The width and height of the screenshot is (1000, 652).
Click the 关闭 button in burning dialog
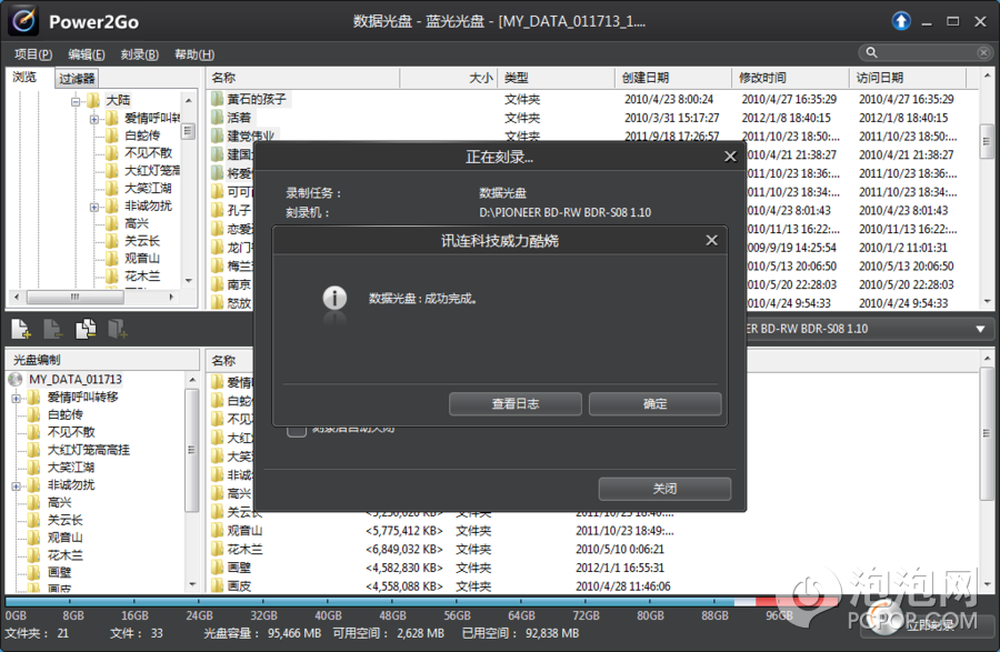pos(665,489)
